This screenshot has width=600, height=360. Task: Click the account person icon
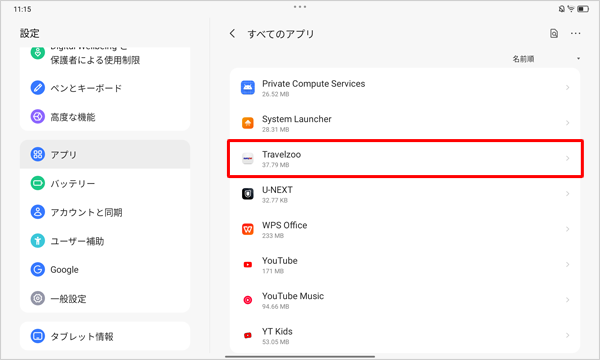[x=38, y=212]
